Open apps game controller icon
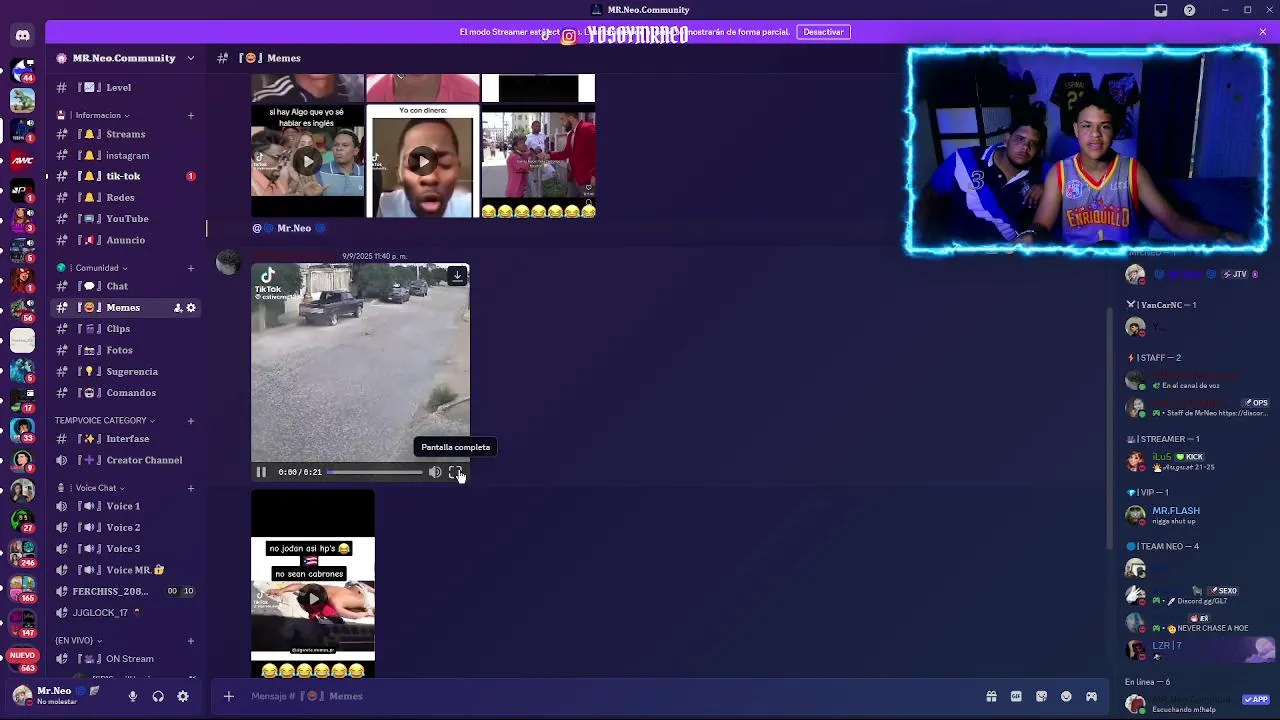 point(1091,696)
